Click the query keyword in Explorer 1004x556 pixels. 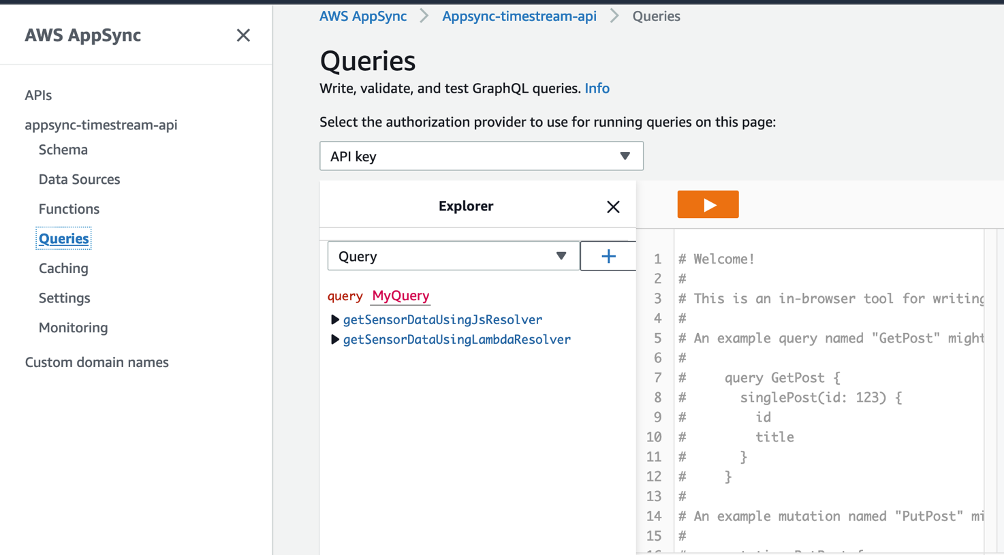point(345,296)
